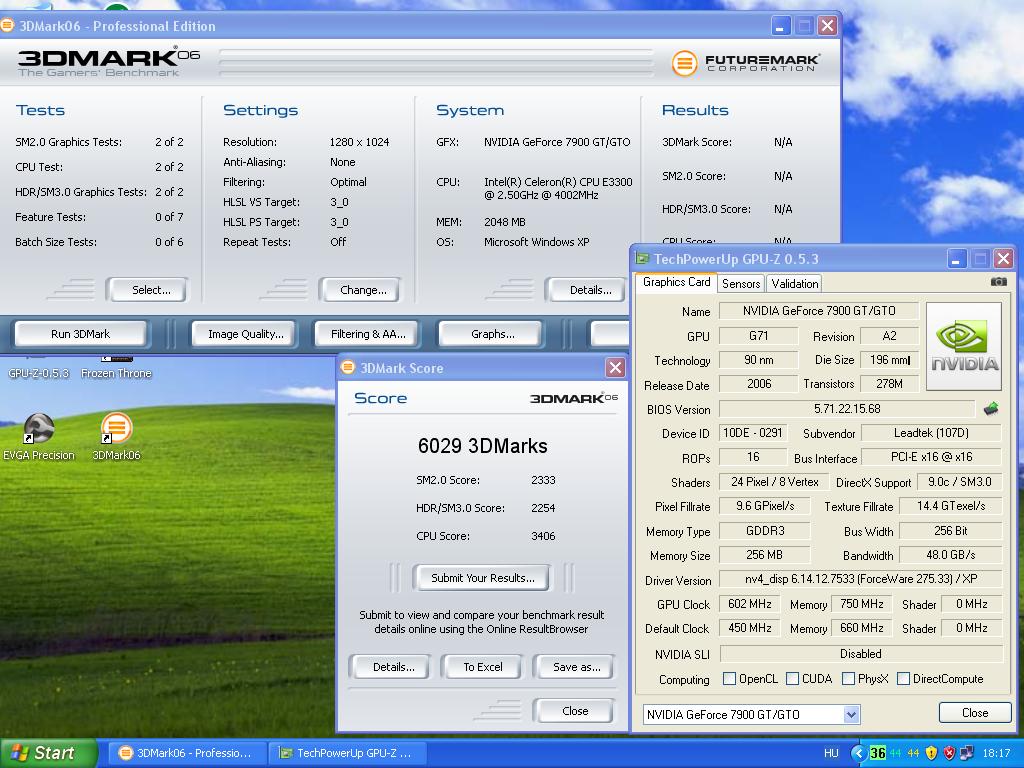Toggle the CUDA checkbox
1024x768 pixels.
(x=793, y=679)
